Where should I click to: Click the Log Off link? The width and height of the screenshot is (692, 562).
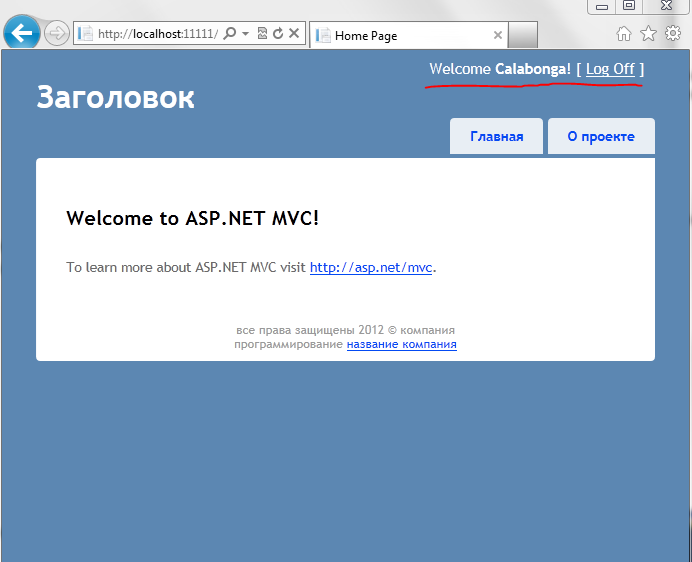point(610,69)
